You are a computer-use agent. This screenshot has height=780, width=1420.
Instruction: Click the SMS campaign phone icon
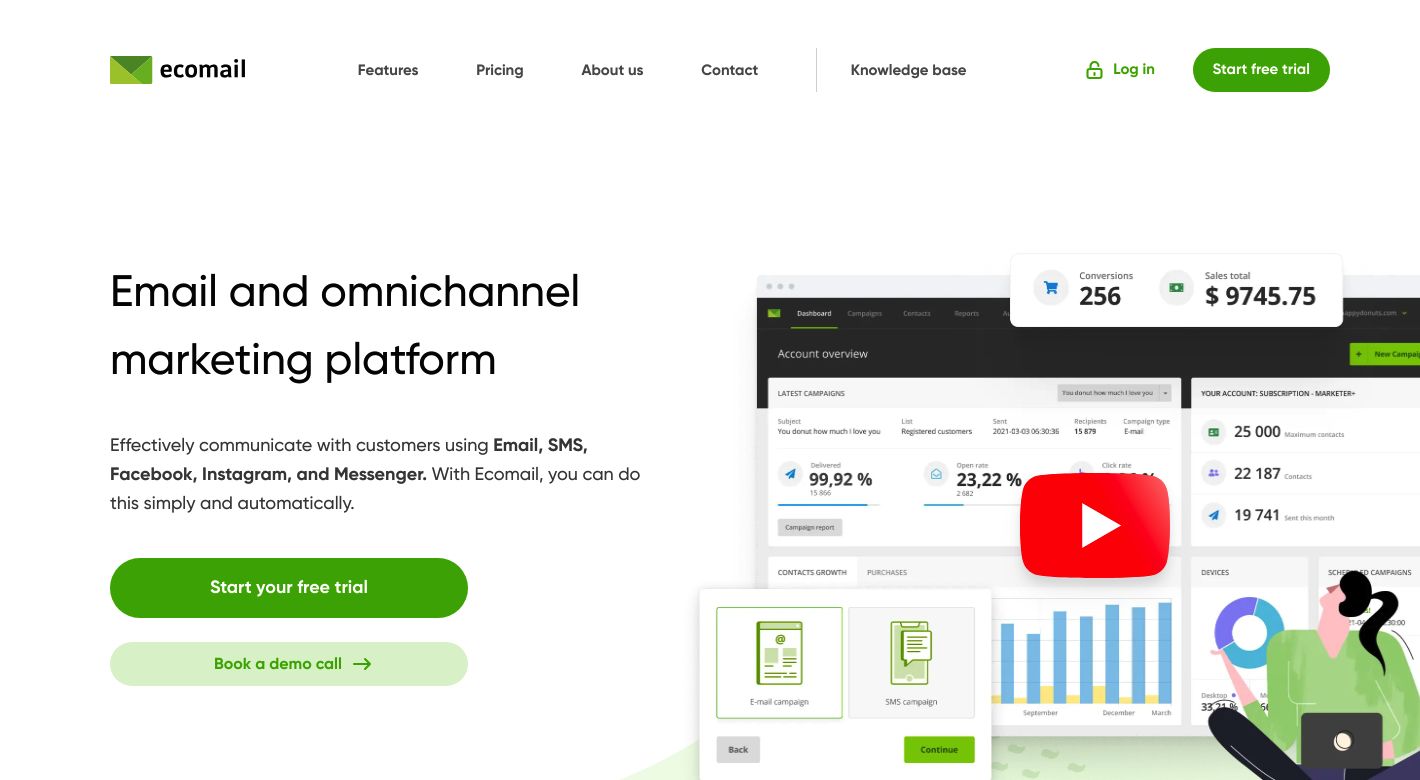pyautogui.click(x=911, y=653)
